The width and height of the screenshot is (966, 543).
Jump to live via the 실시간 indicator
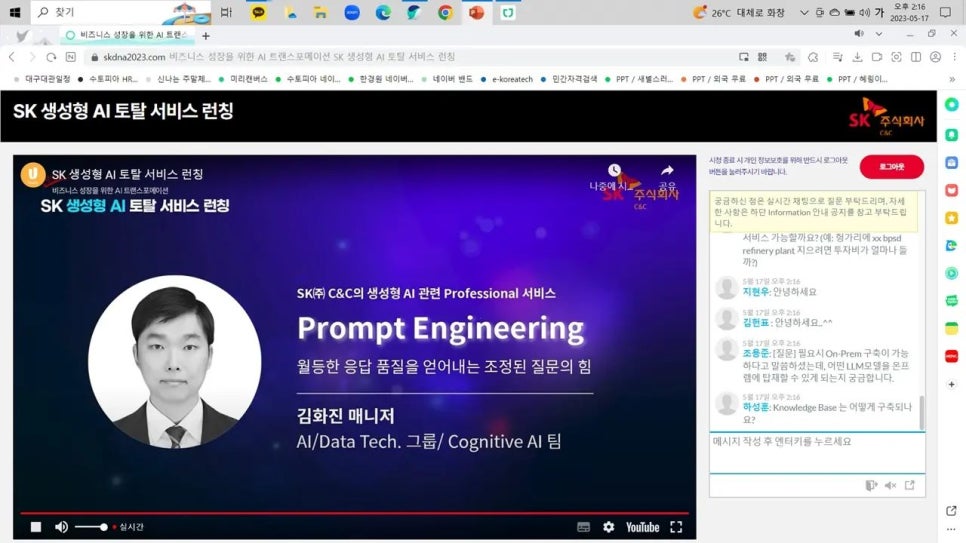click(128, 527)
